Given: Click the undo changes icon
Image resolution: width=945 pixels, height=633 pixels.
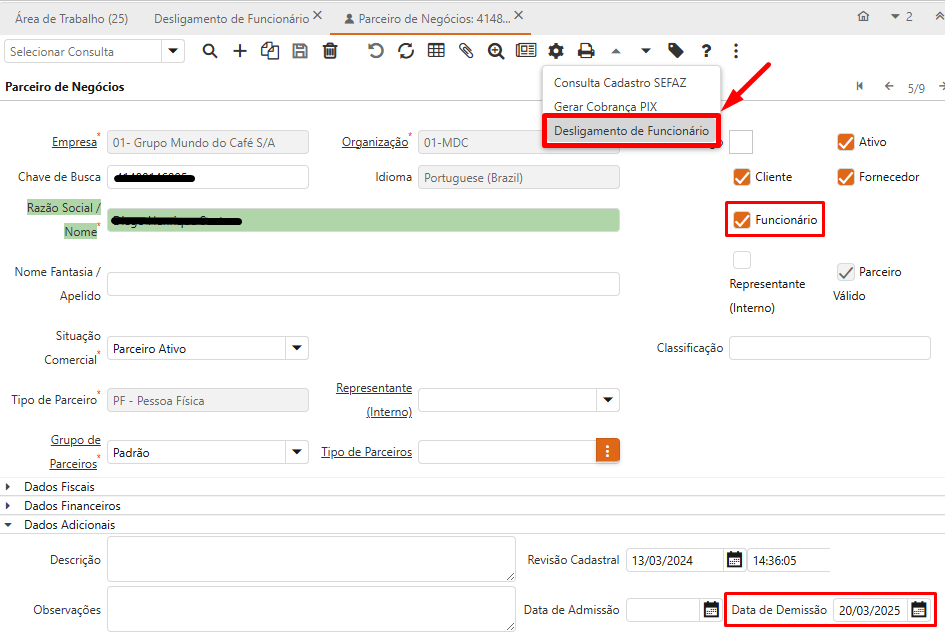Looking at the screenshot, I should [376, 51].
